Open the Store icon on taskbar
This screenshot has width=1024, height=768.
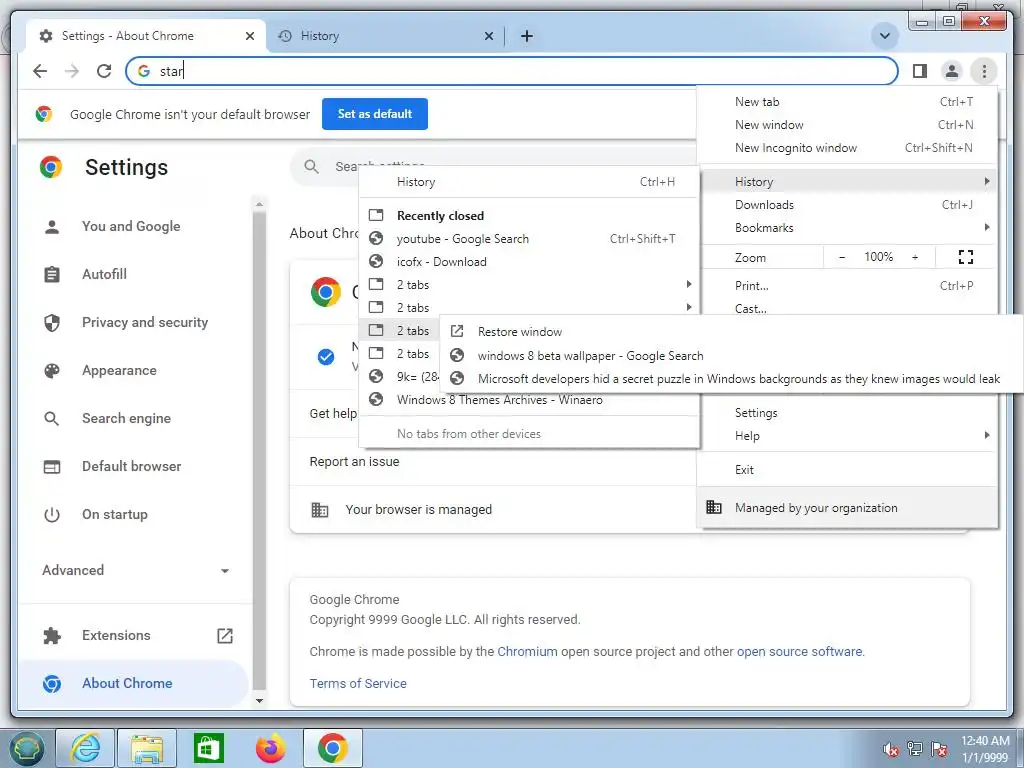click(208, 748)
